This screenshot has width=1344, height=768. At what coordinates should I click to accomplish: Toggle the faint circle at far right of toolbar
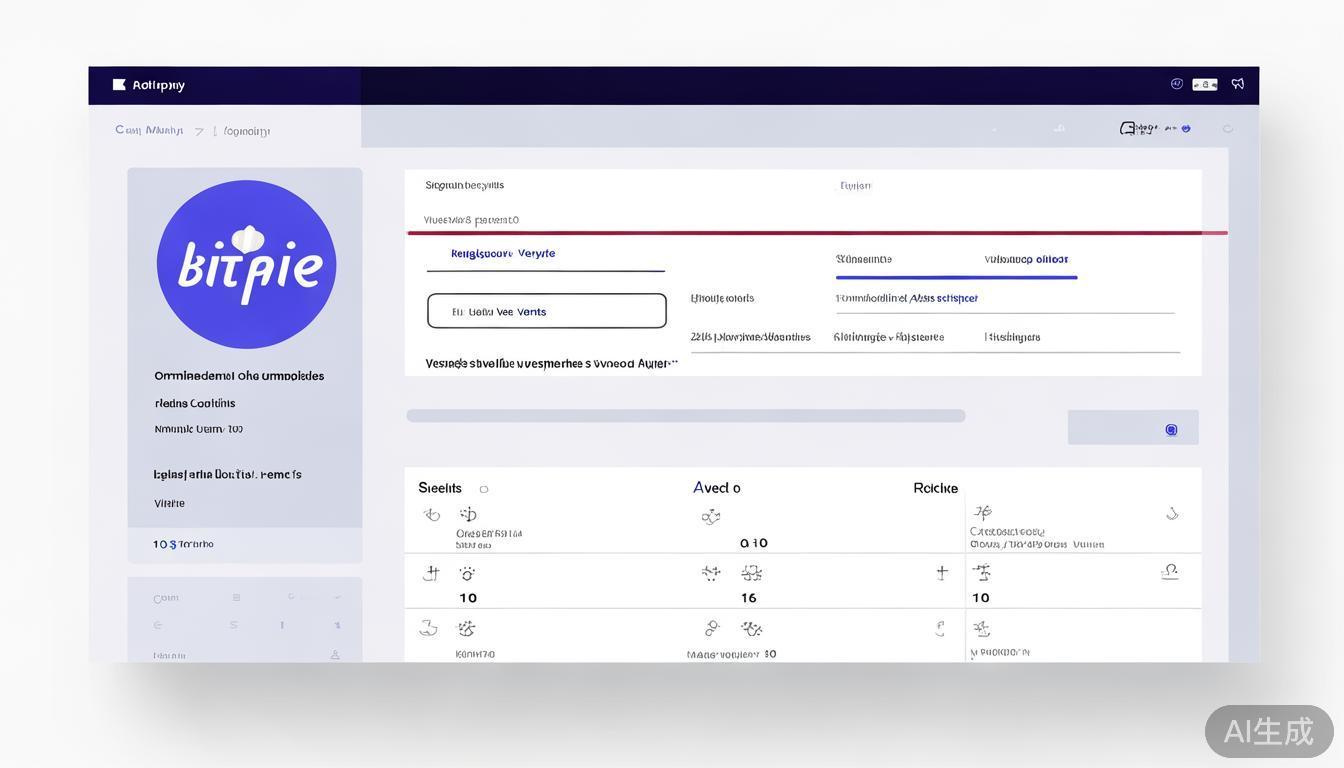click(1228, 129)
